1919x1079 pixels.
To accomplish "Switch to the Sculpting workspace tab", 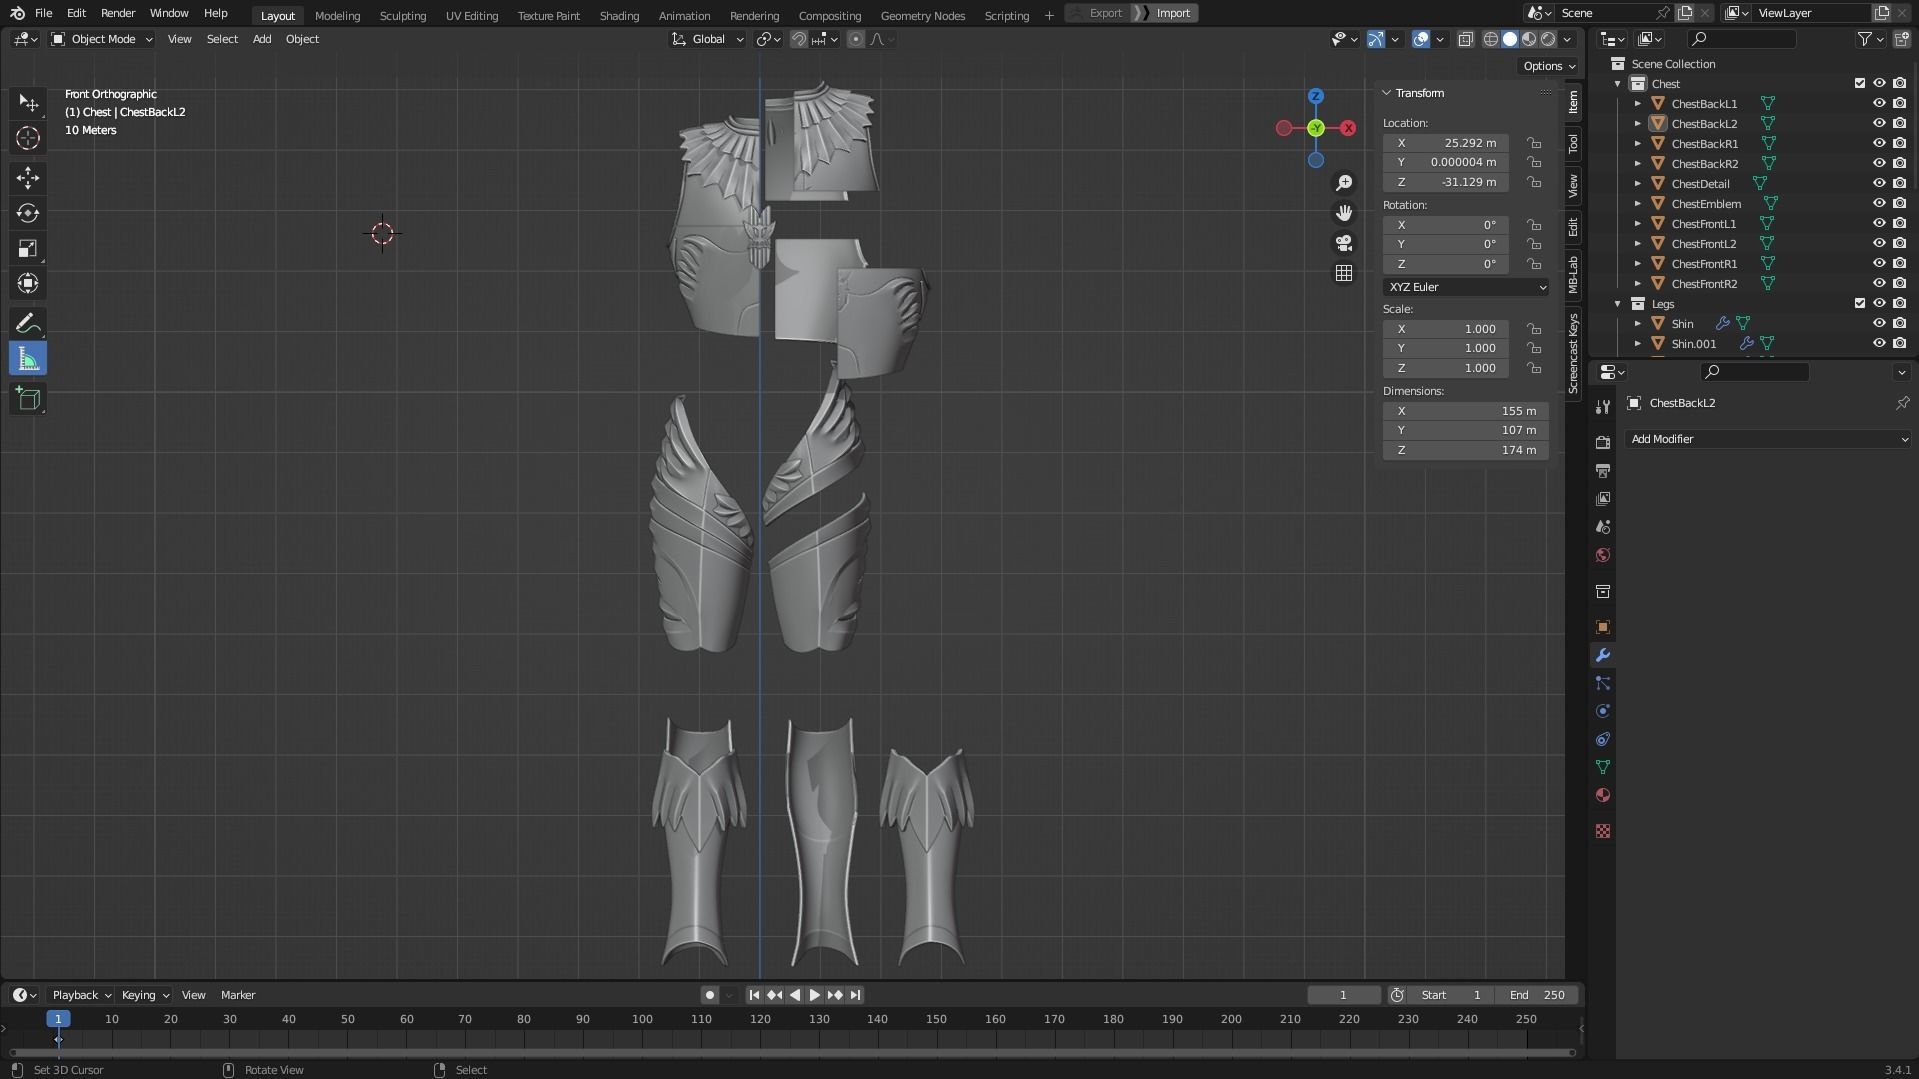I will (402, 15).
